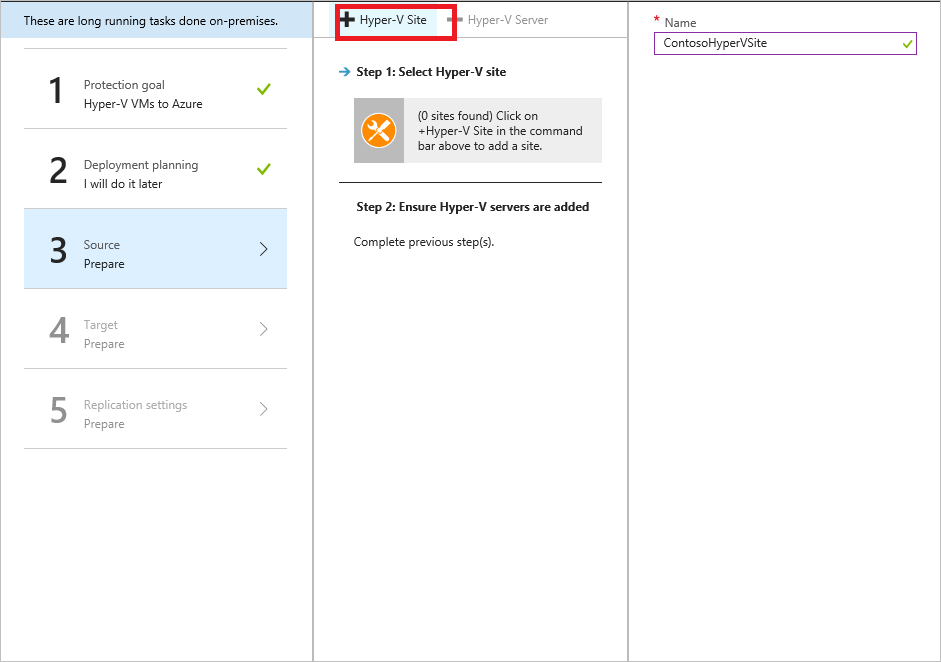This screenshot has width=941, height=662.
Task: Open the Protection goal step text
Action: (142, 94)
